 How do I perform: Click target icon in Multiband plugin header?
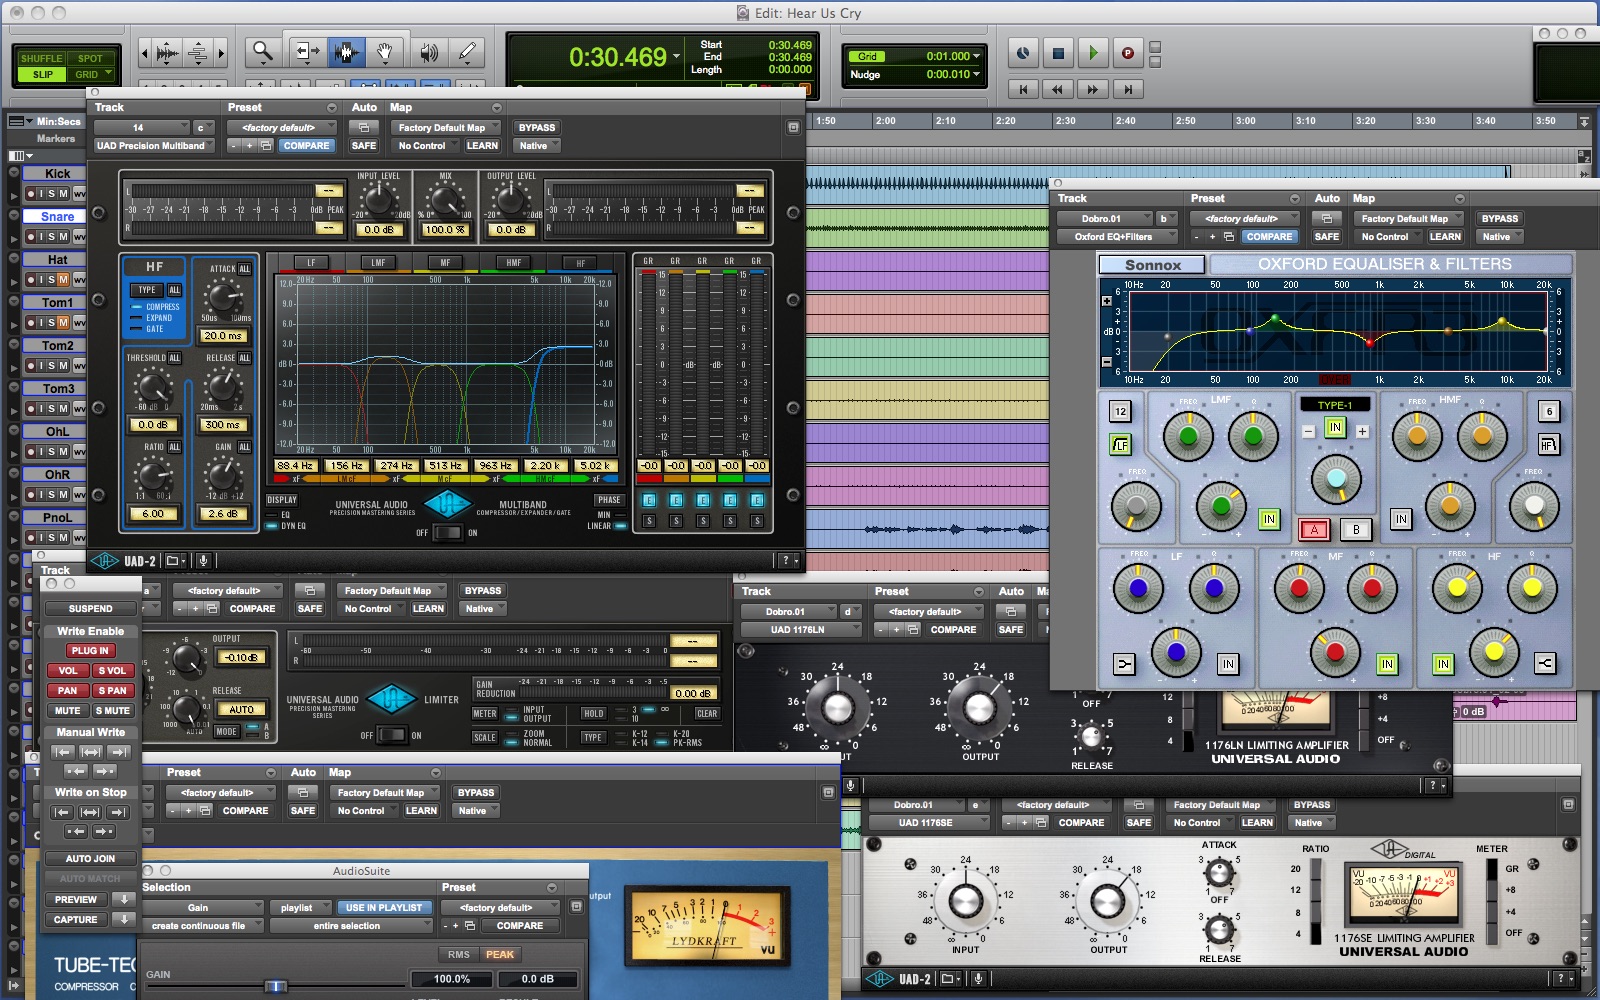point(793,127)
